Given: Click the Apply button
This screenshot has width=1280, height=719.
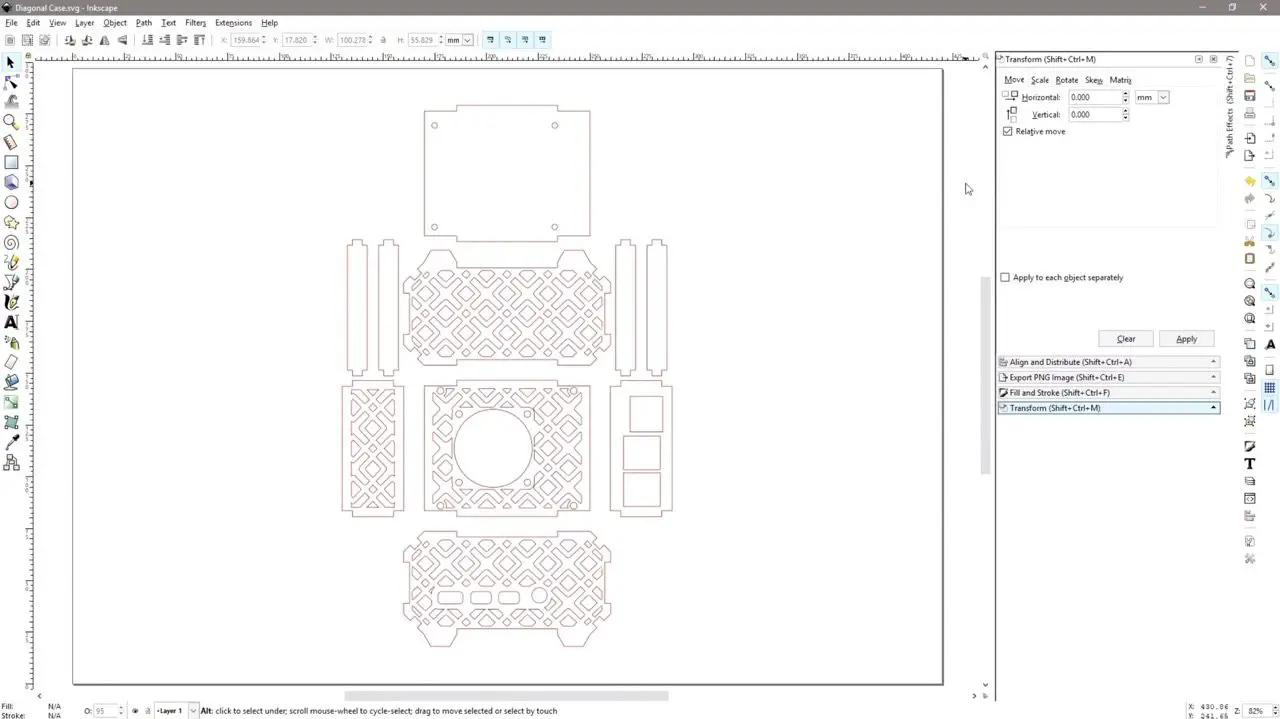Looking at the screenshot, I should (1186, 339).
